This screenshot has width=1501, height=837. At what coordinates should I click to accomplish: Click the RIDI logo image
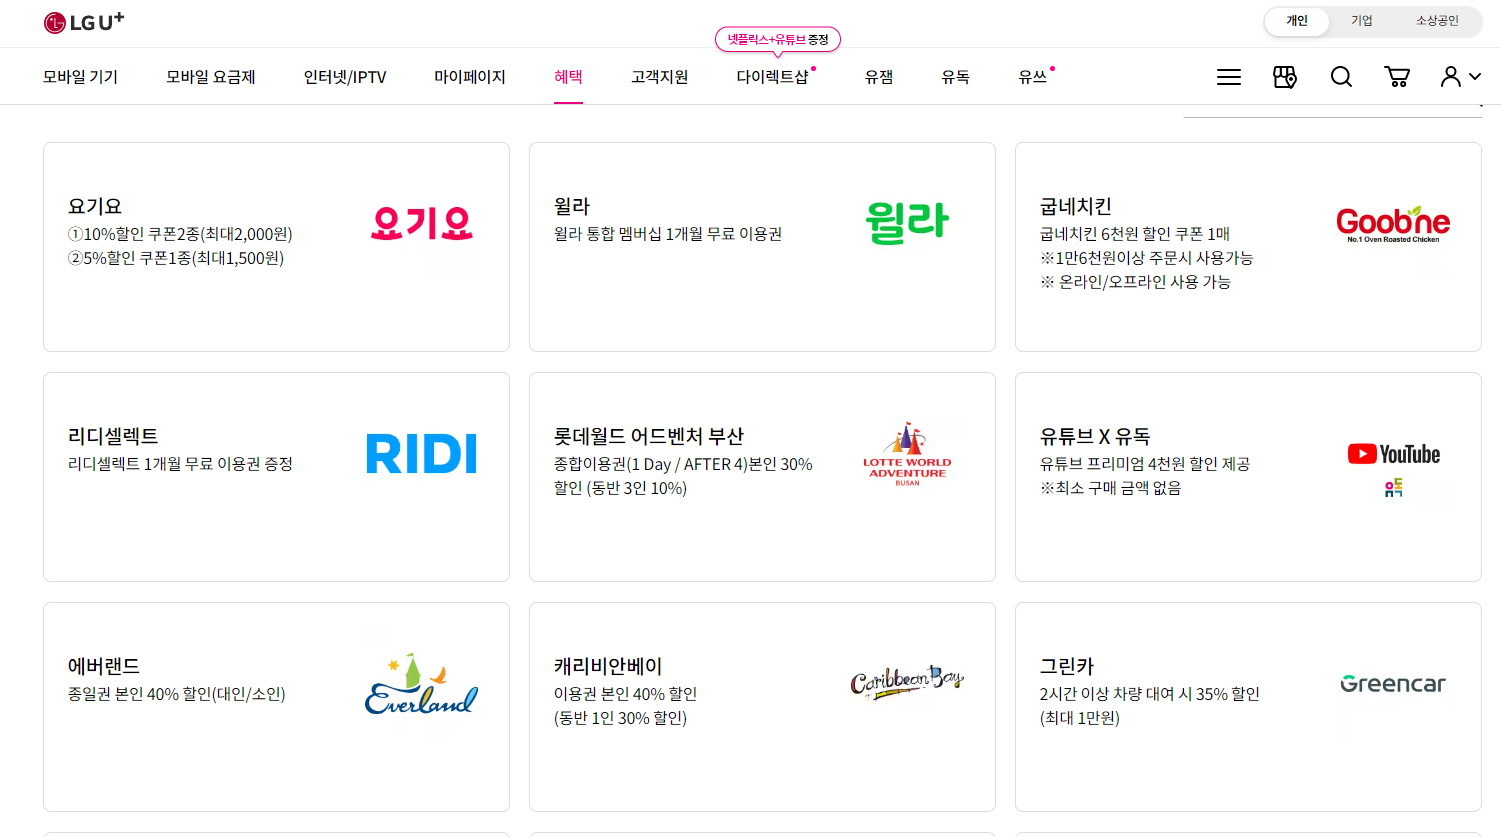[x=421, y=453]
